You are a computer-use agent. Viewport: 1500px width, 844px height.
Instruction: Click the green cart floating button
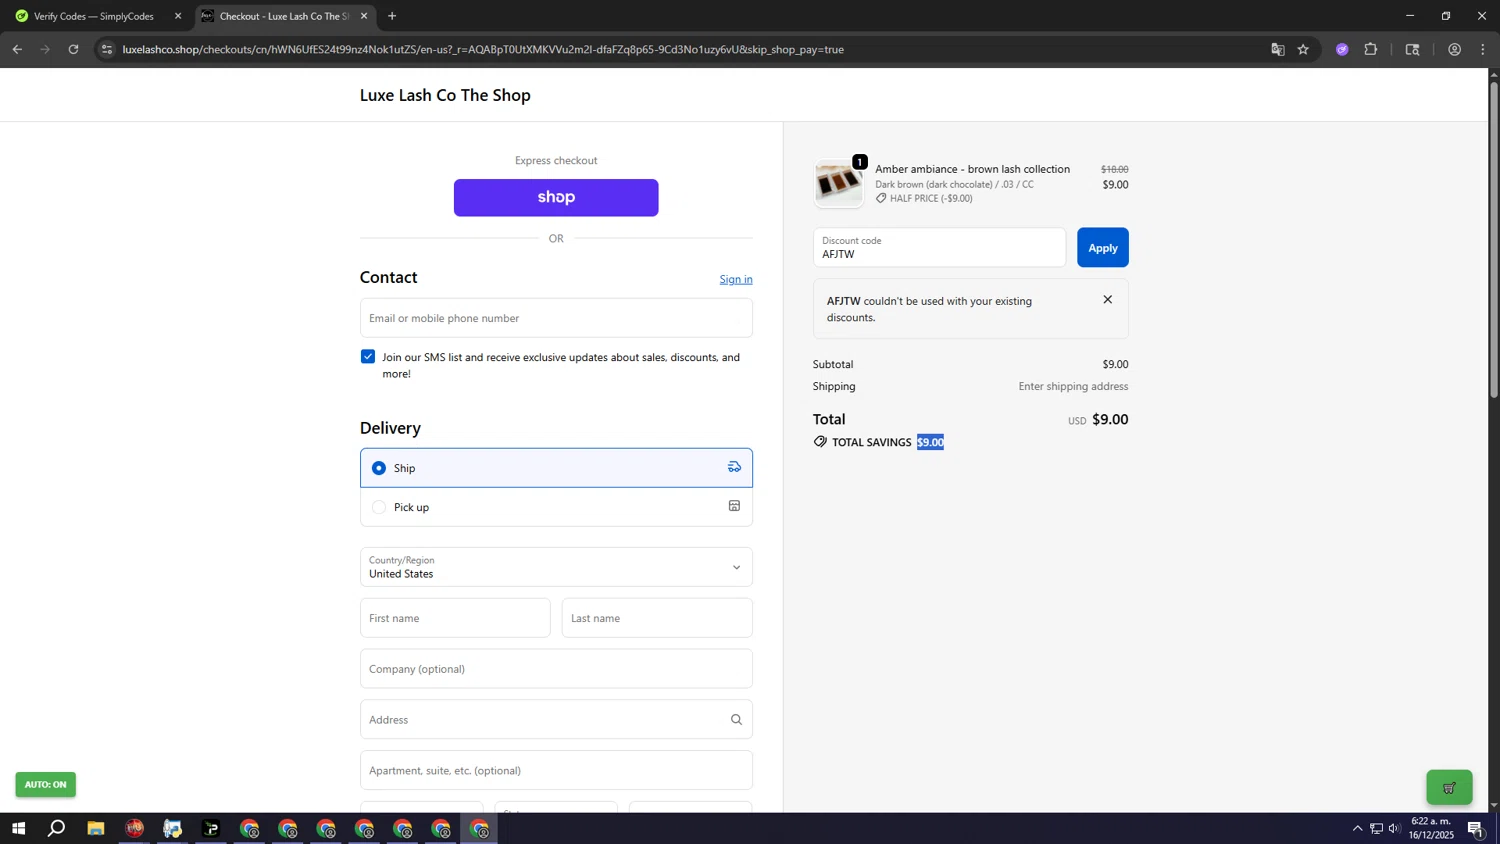(1449, 788)
